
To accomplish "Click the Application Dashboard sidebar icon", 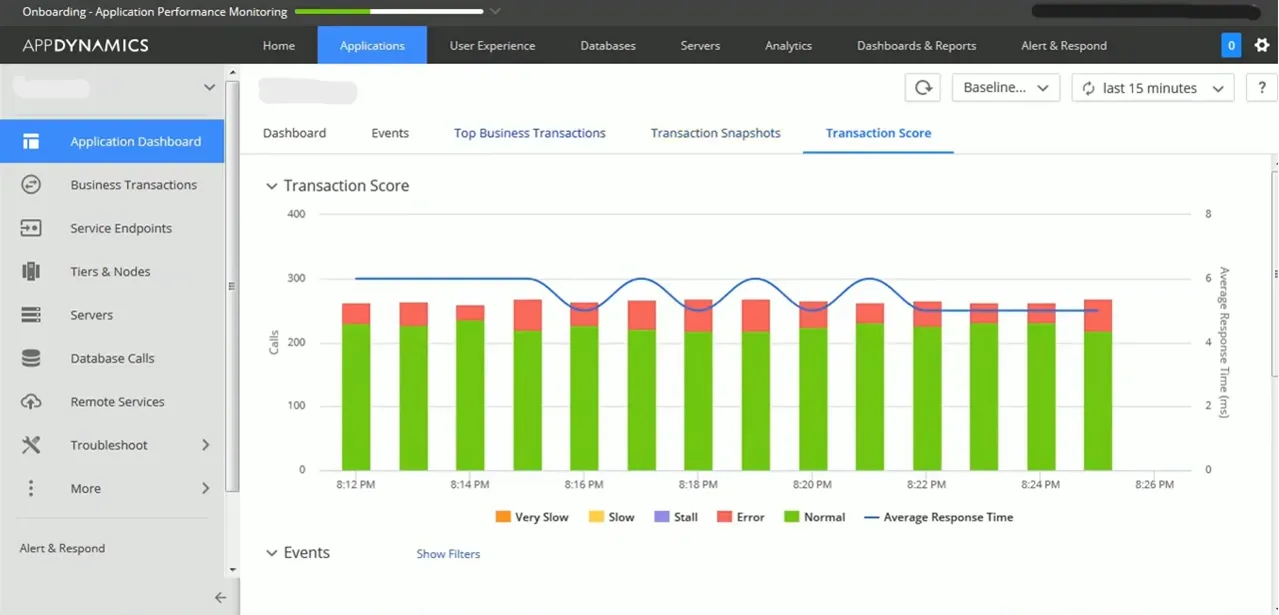I will (x=31, y=141).
